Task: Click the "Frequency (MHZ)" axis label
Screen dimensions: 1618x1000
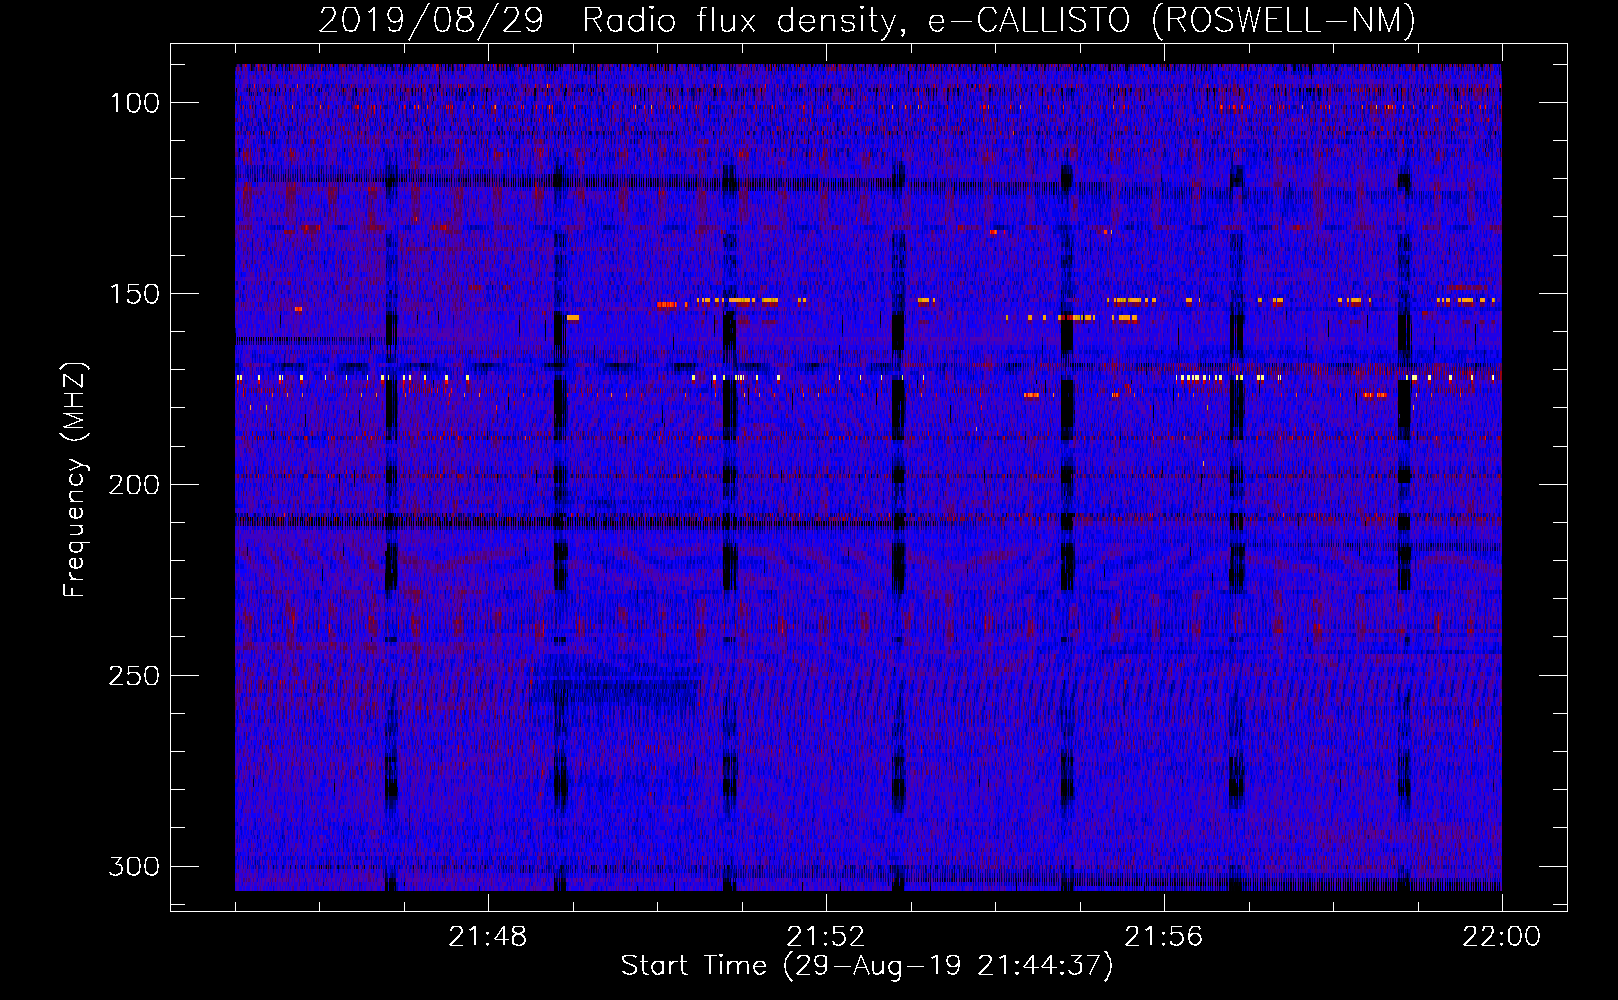Action: point(75,480)
